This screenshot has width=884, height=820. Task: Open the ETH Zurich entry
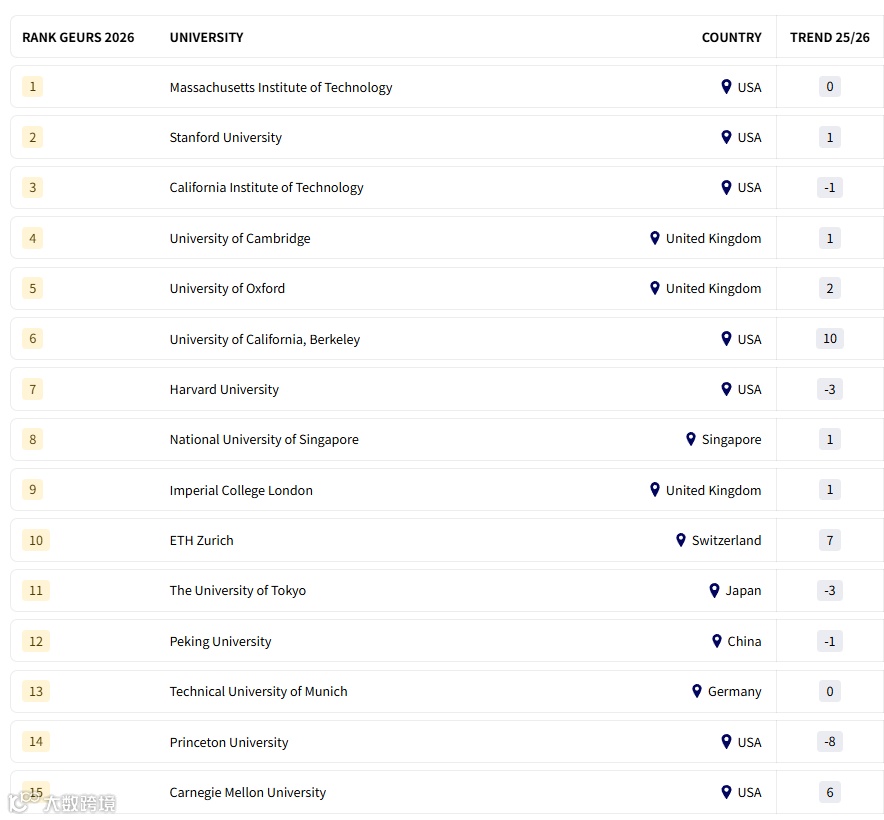tap(202, 540)
